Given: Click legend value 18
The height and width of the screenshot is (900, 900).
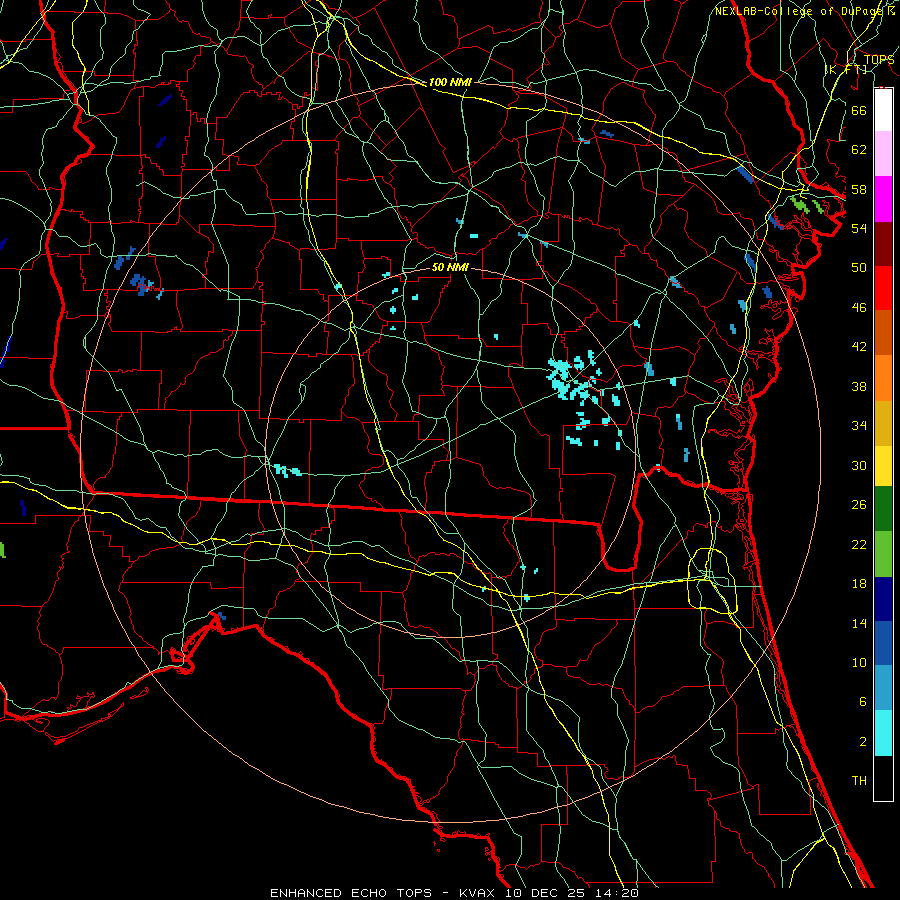Looking at the screenshot, I should (x=859, y=584).
